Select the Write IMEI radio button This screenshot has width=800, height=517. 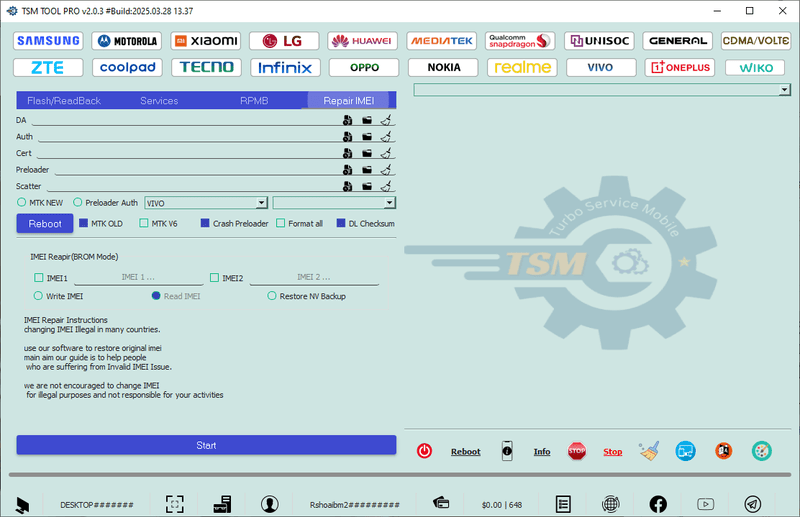pos(39,296)
